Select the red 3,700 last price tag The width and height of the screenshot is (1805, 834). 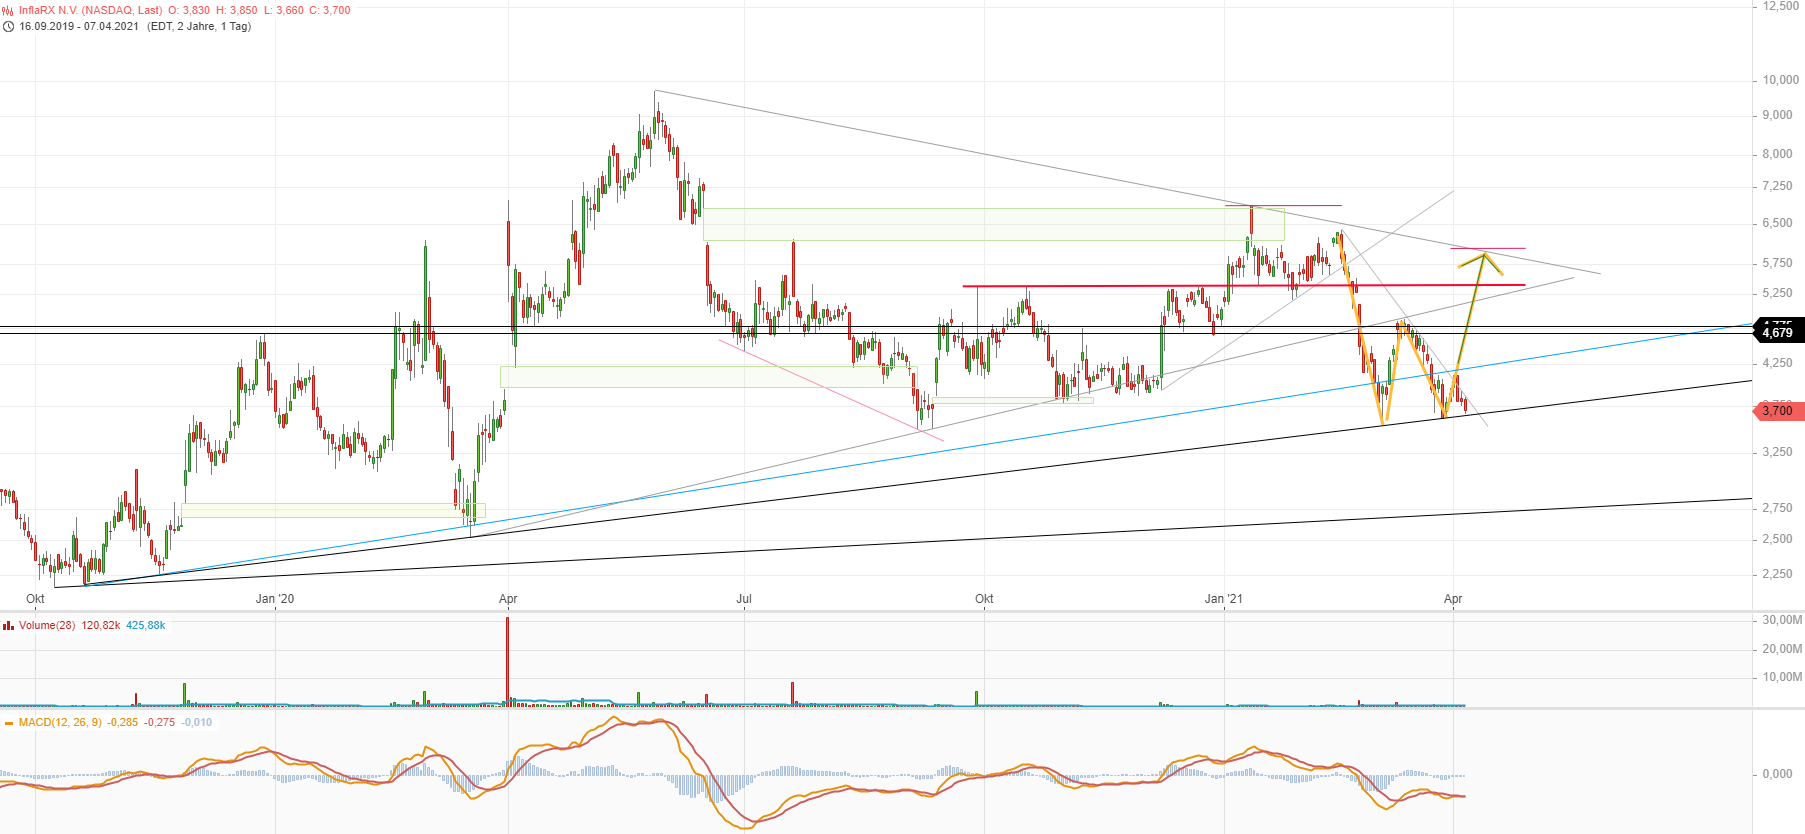click(x=1778, y=411)
